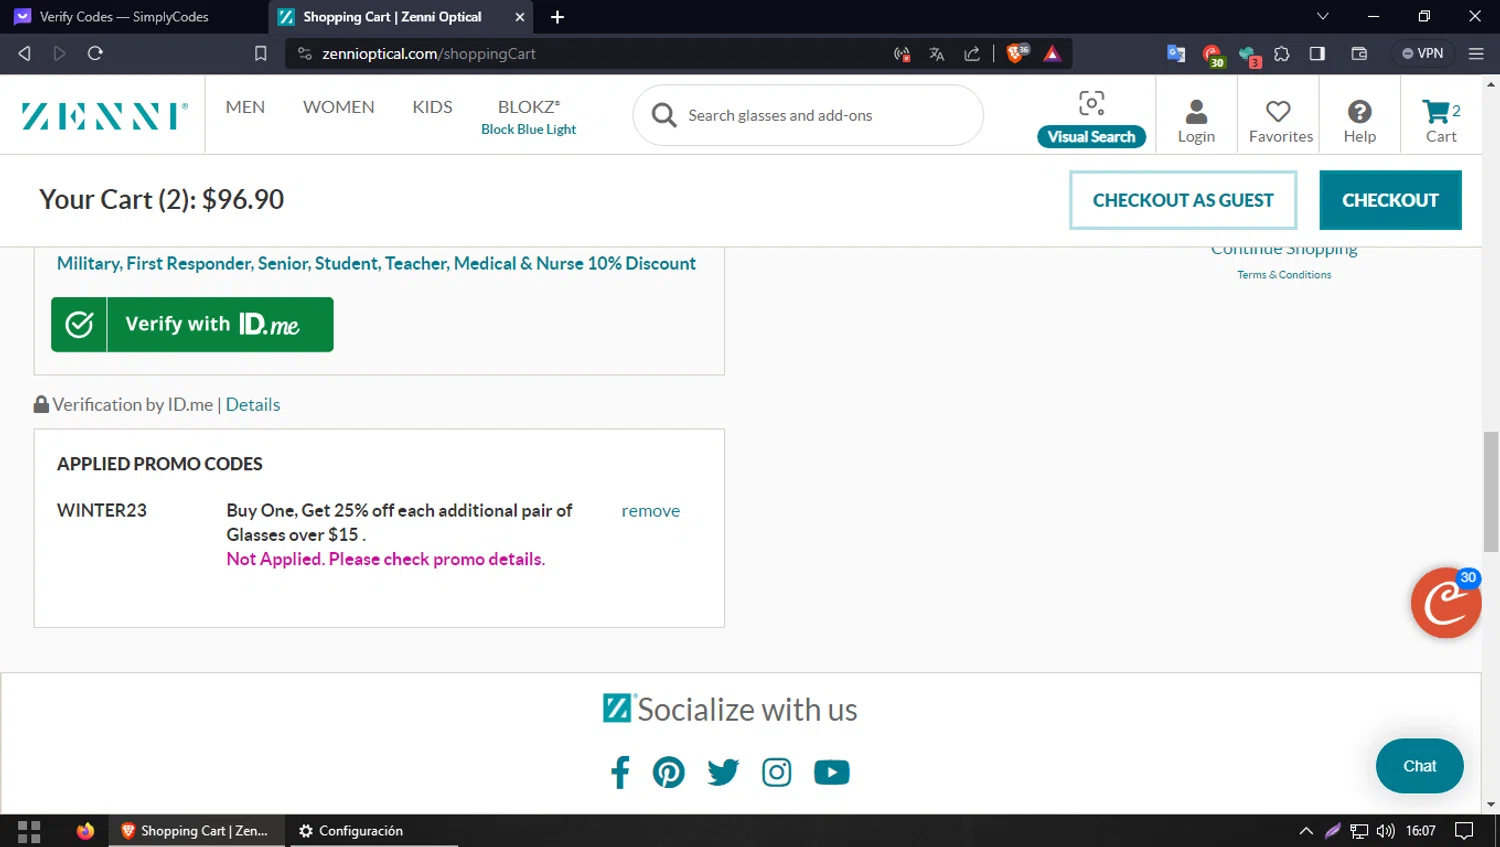This screenshot has width=1500, height=847.
Task: Open a new browser tab
Action: click(557, 17)
